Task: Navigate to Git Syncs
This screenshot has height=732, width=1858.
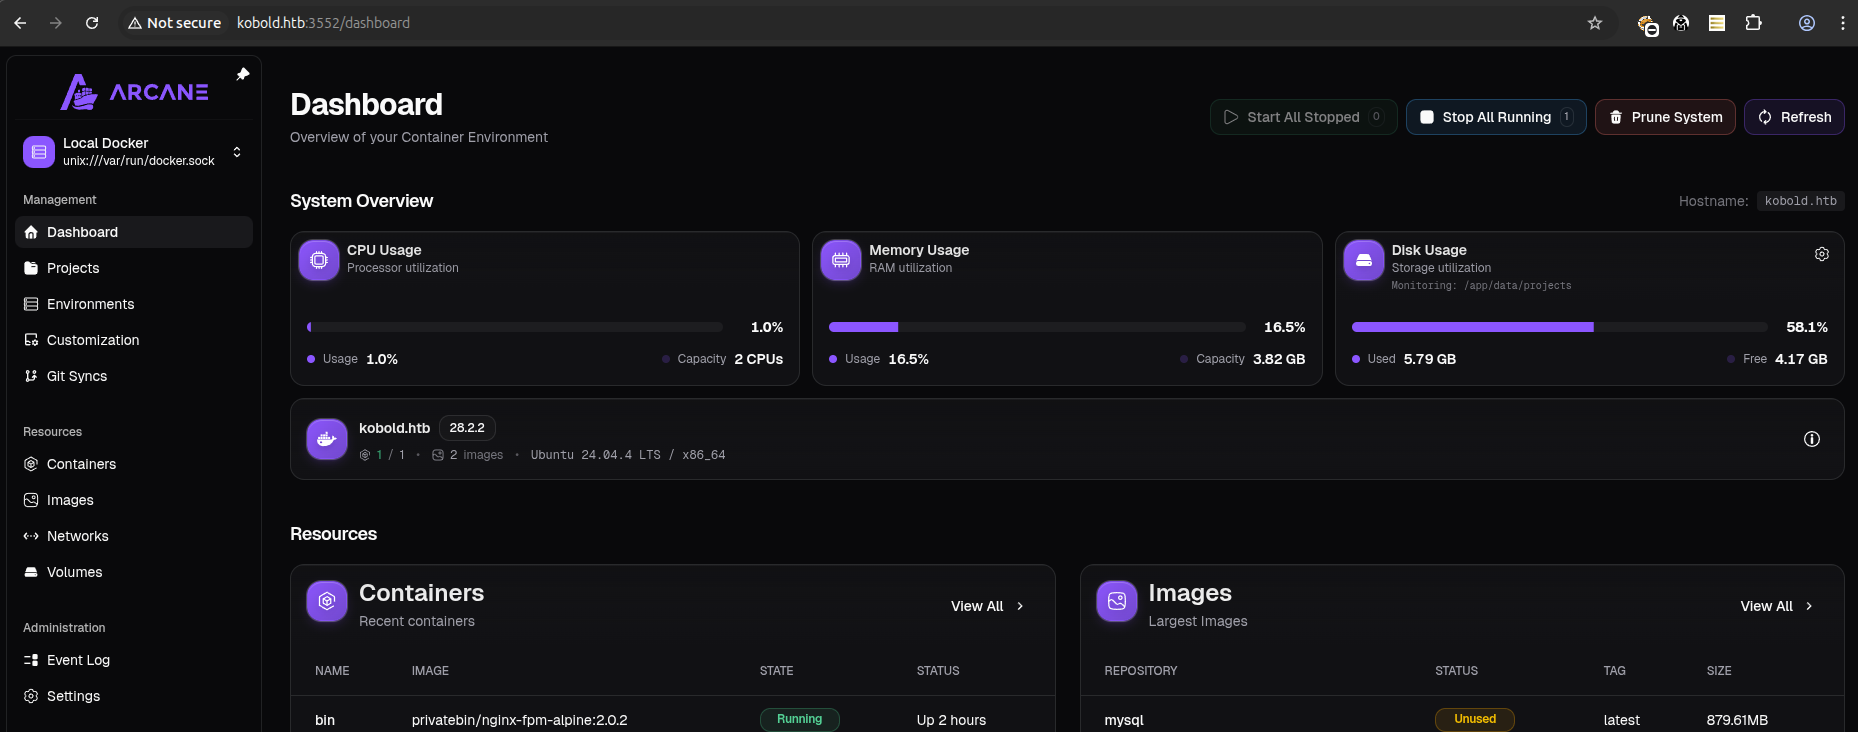Action: point(134,376)
